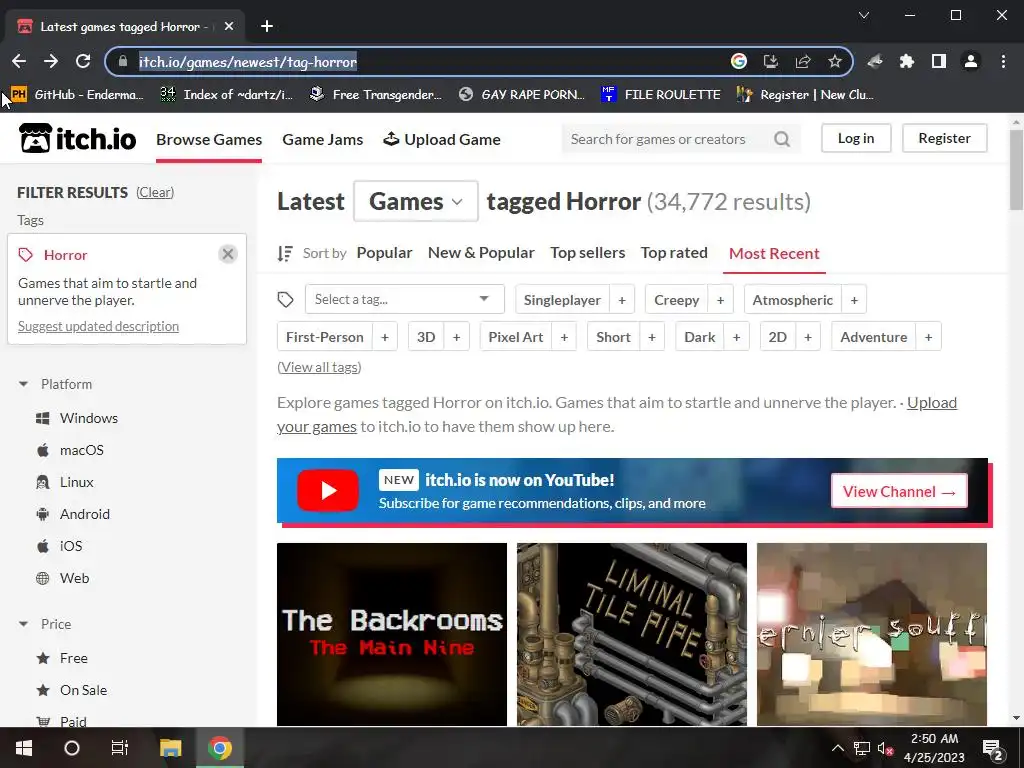Open Game Jams page
1024x768 pixels.
pos(323,139)
